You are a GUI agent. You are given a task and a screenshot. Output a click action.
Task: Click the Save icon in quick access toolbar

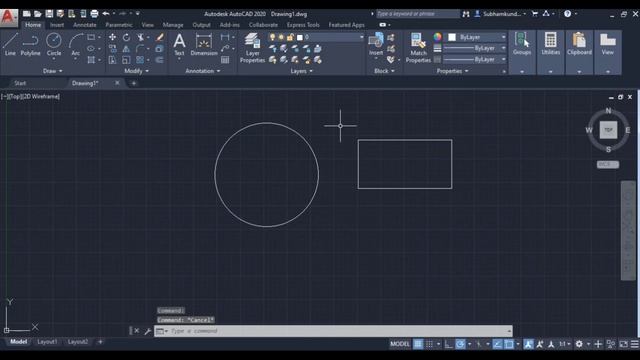pos(49,14)
